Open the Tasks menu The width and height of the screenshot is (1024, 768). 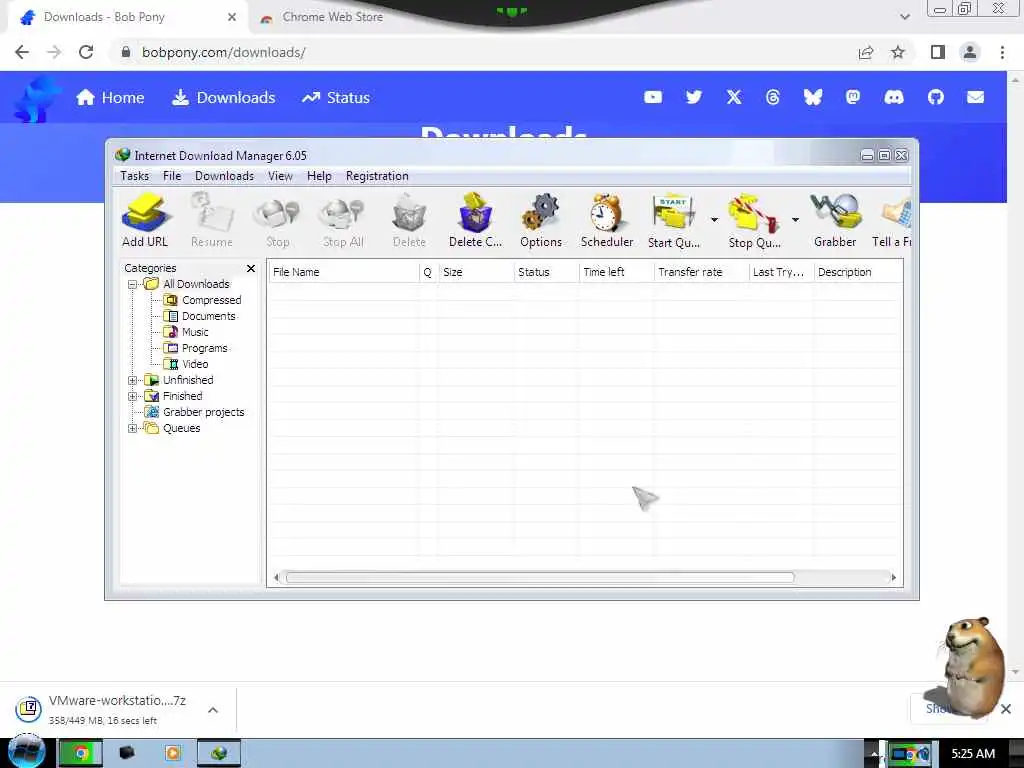[135, 176]
